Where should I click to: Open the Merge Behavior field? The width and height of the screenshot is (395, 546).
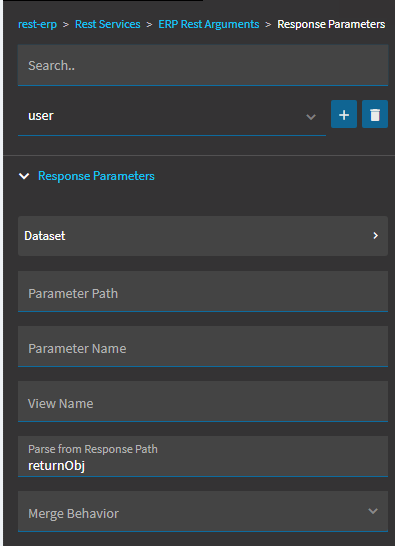coord(203,512)
